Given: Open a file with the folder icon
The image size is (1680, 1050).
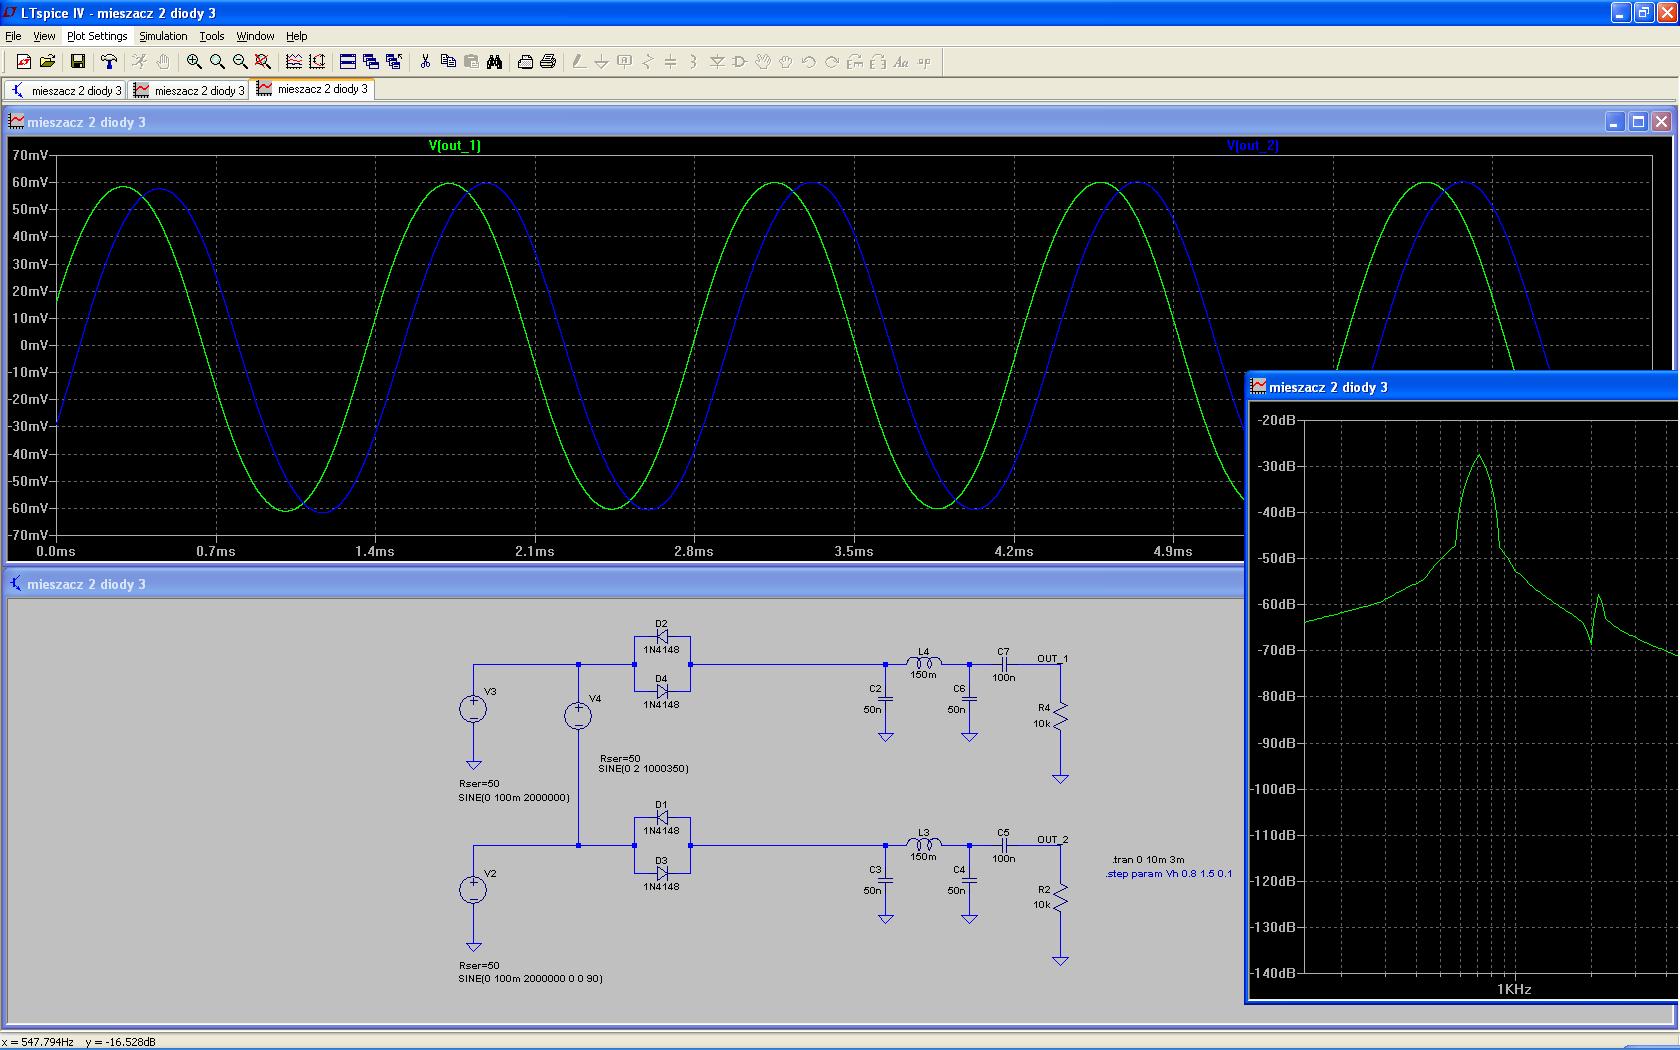Looking at the screenshot, I should [46, 62].
